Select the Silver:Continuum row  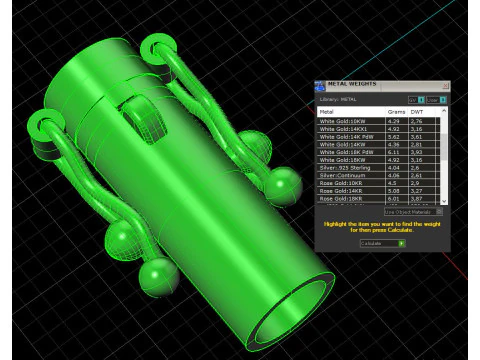378,175
